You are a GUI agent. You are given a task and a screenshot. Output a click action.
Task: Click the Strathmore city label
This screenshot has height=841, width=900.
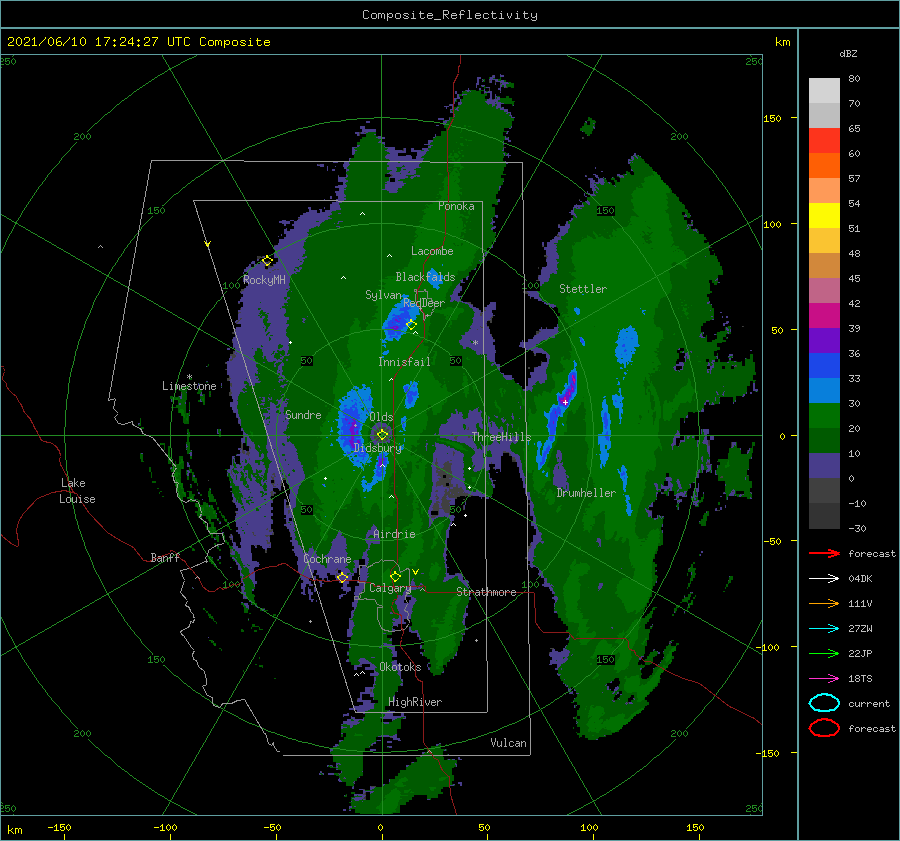pyautogui.click(x=486, y=592)
